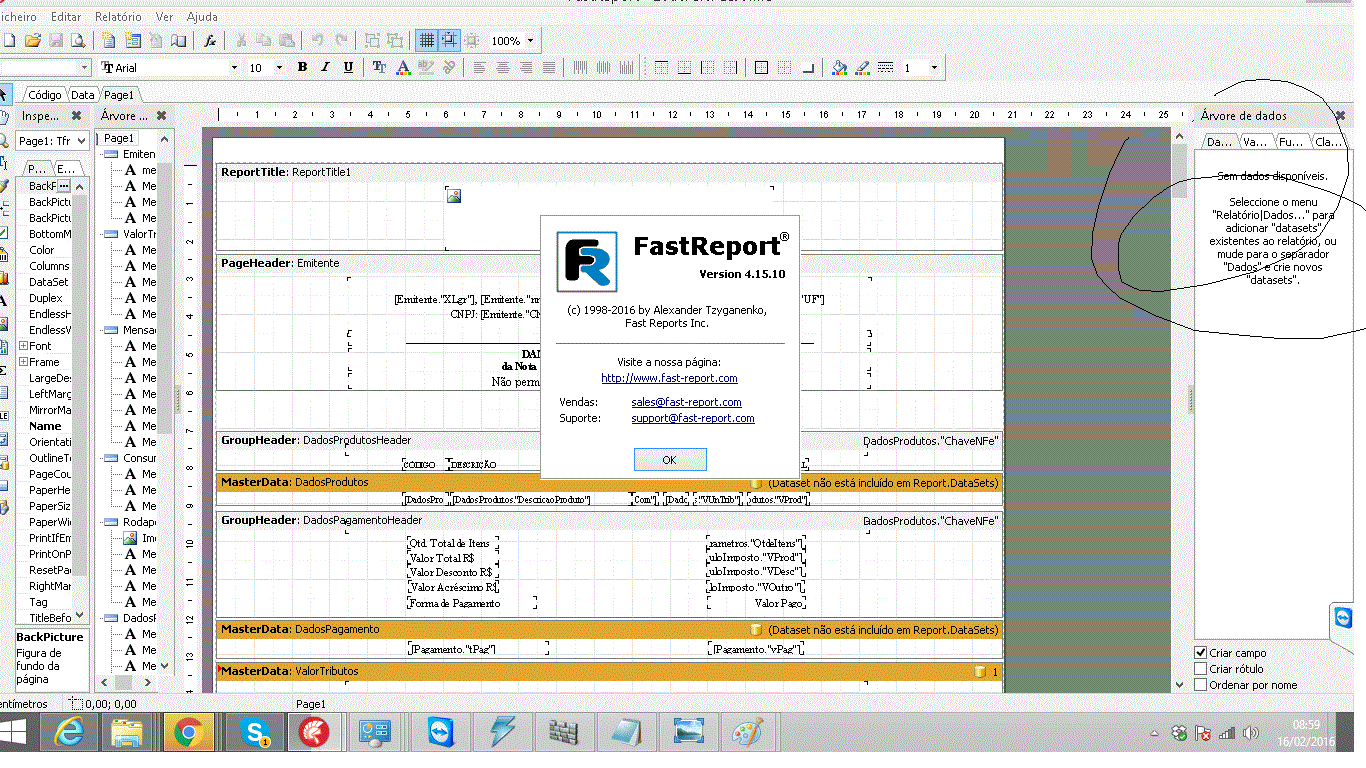Apply all frame lines
The height and width of the screenshot is (768, 1366).
point(761,67)
